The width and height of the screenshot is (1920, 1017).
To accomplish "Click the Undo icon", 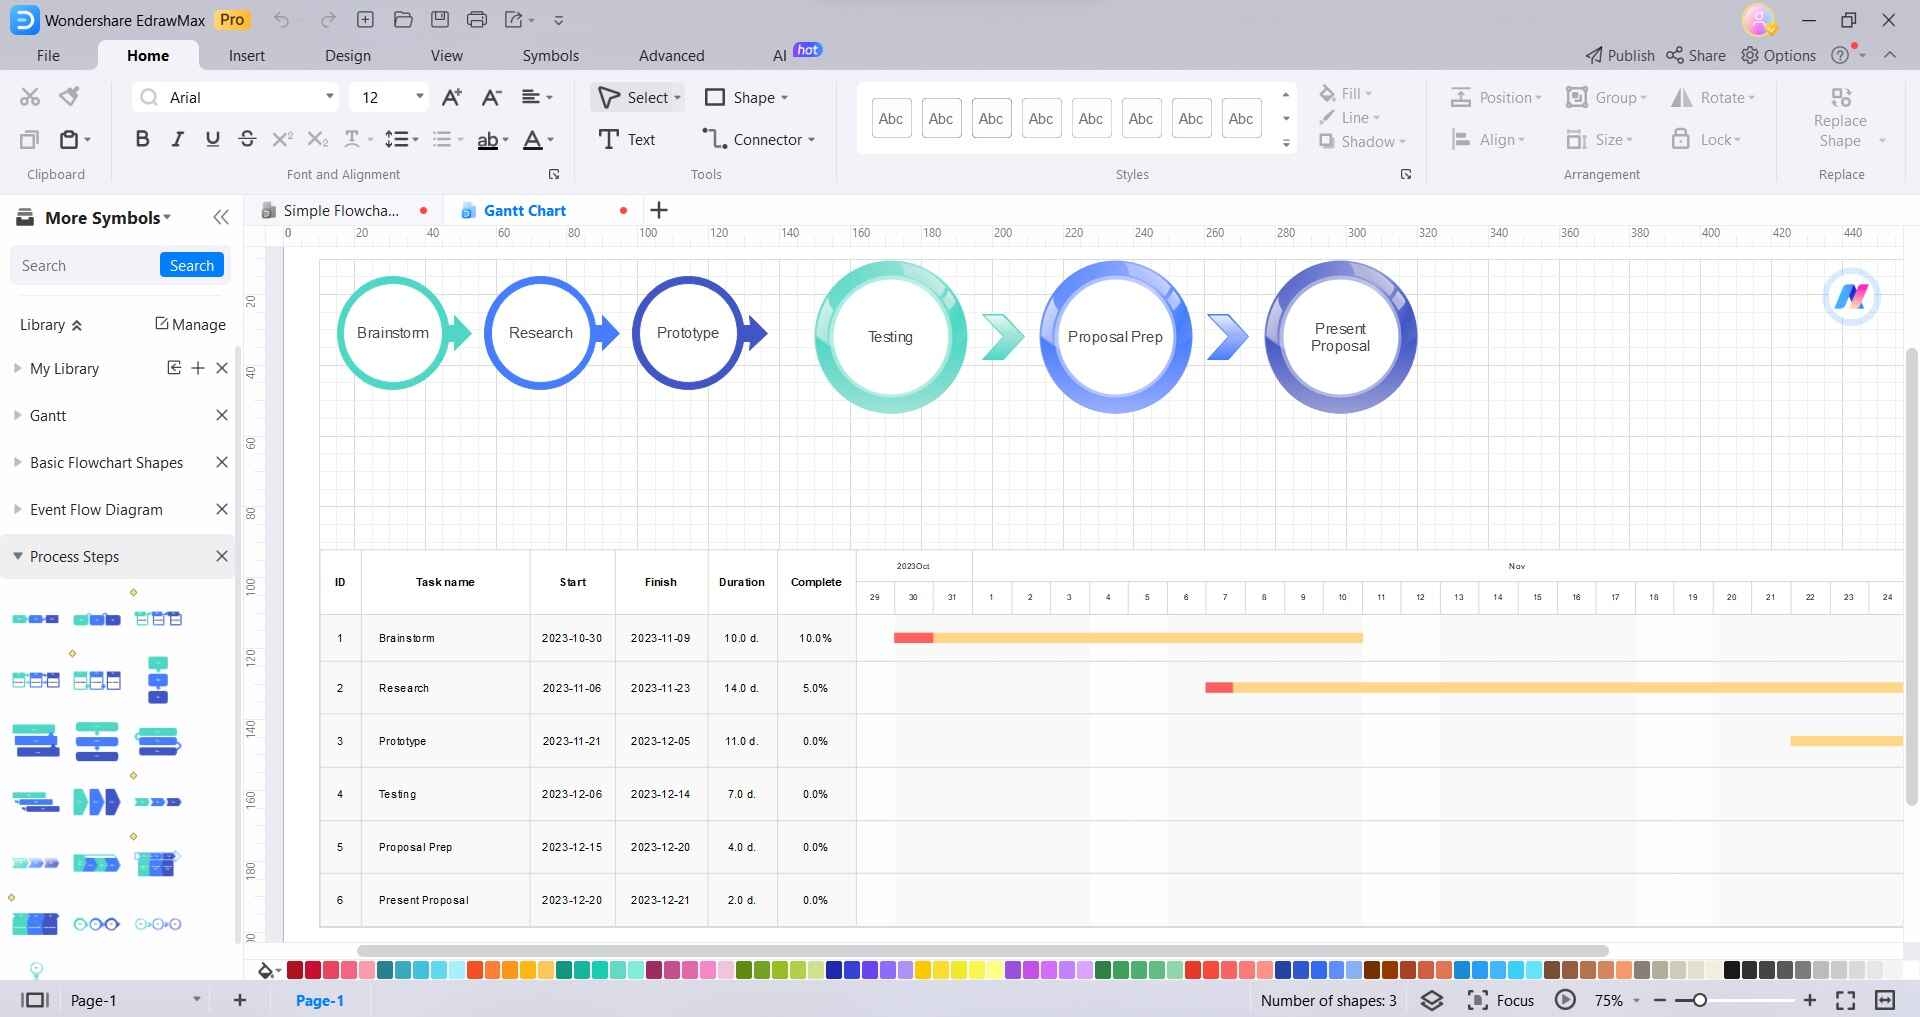I will [x=281, y=19].
